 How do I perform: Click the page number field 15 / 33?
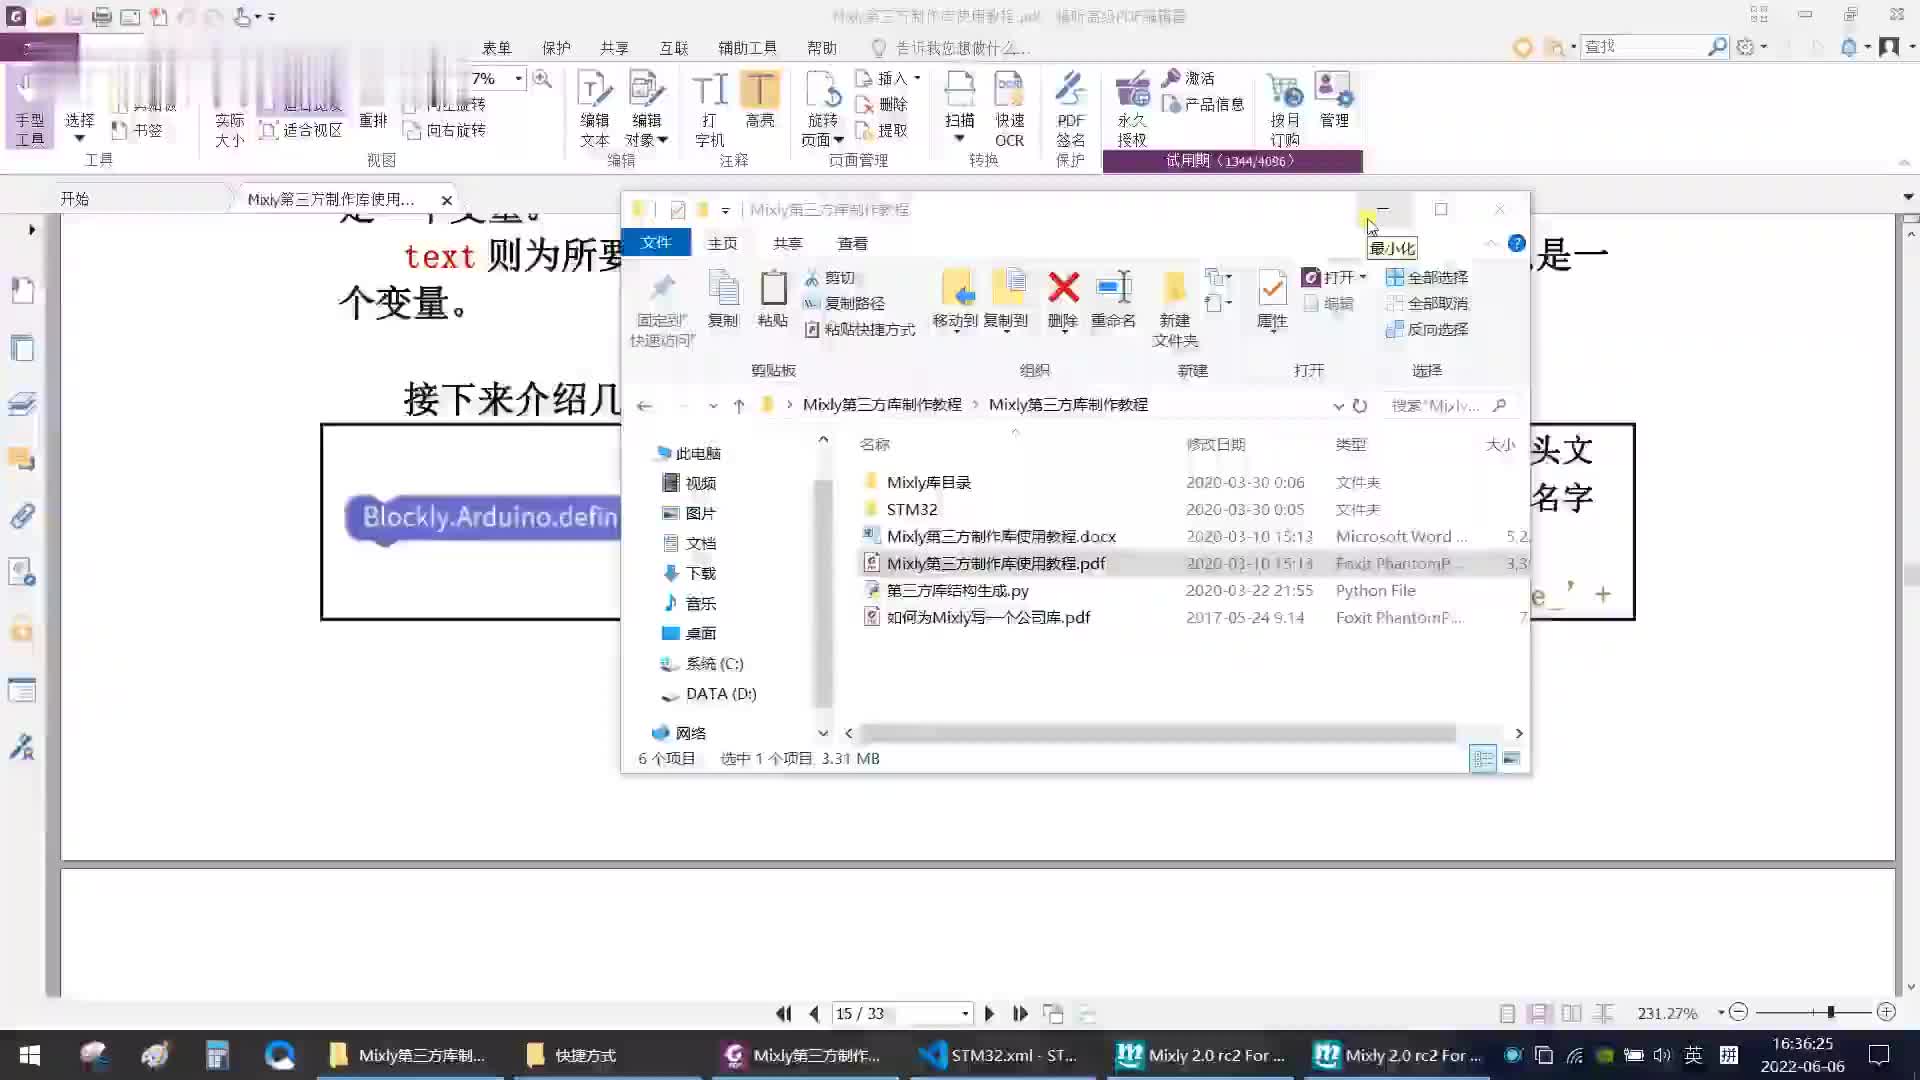pyautogui.click(x=900, y=1013)
